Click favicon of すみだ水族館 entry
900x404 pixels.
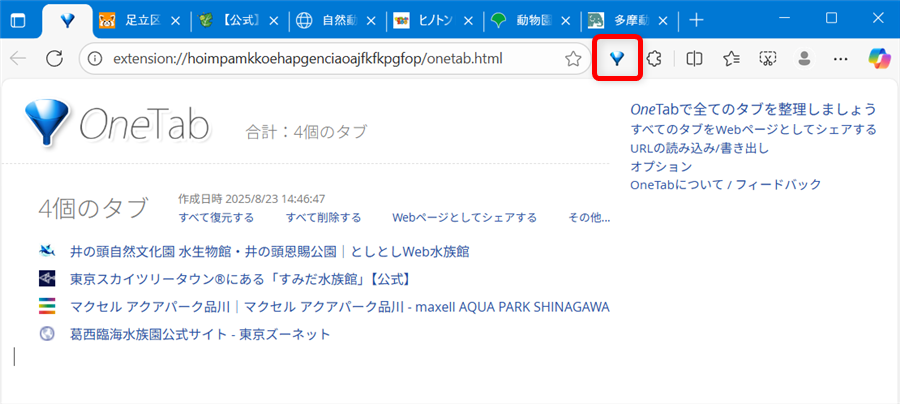[x=47, y=279]
